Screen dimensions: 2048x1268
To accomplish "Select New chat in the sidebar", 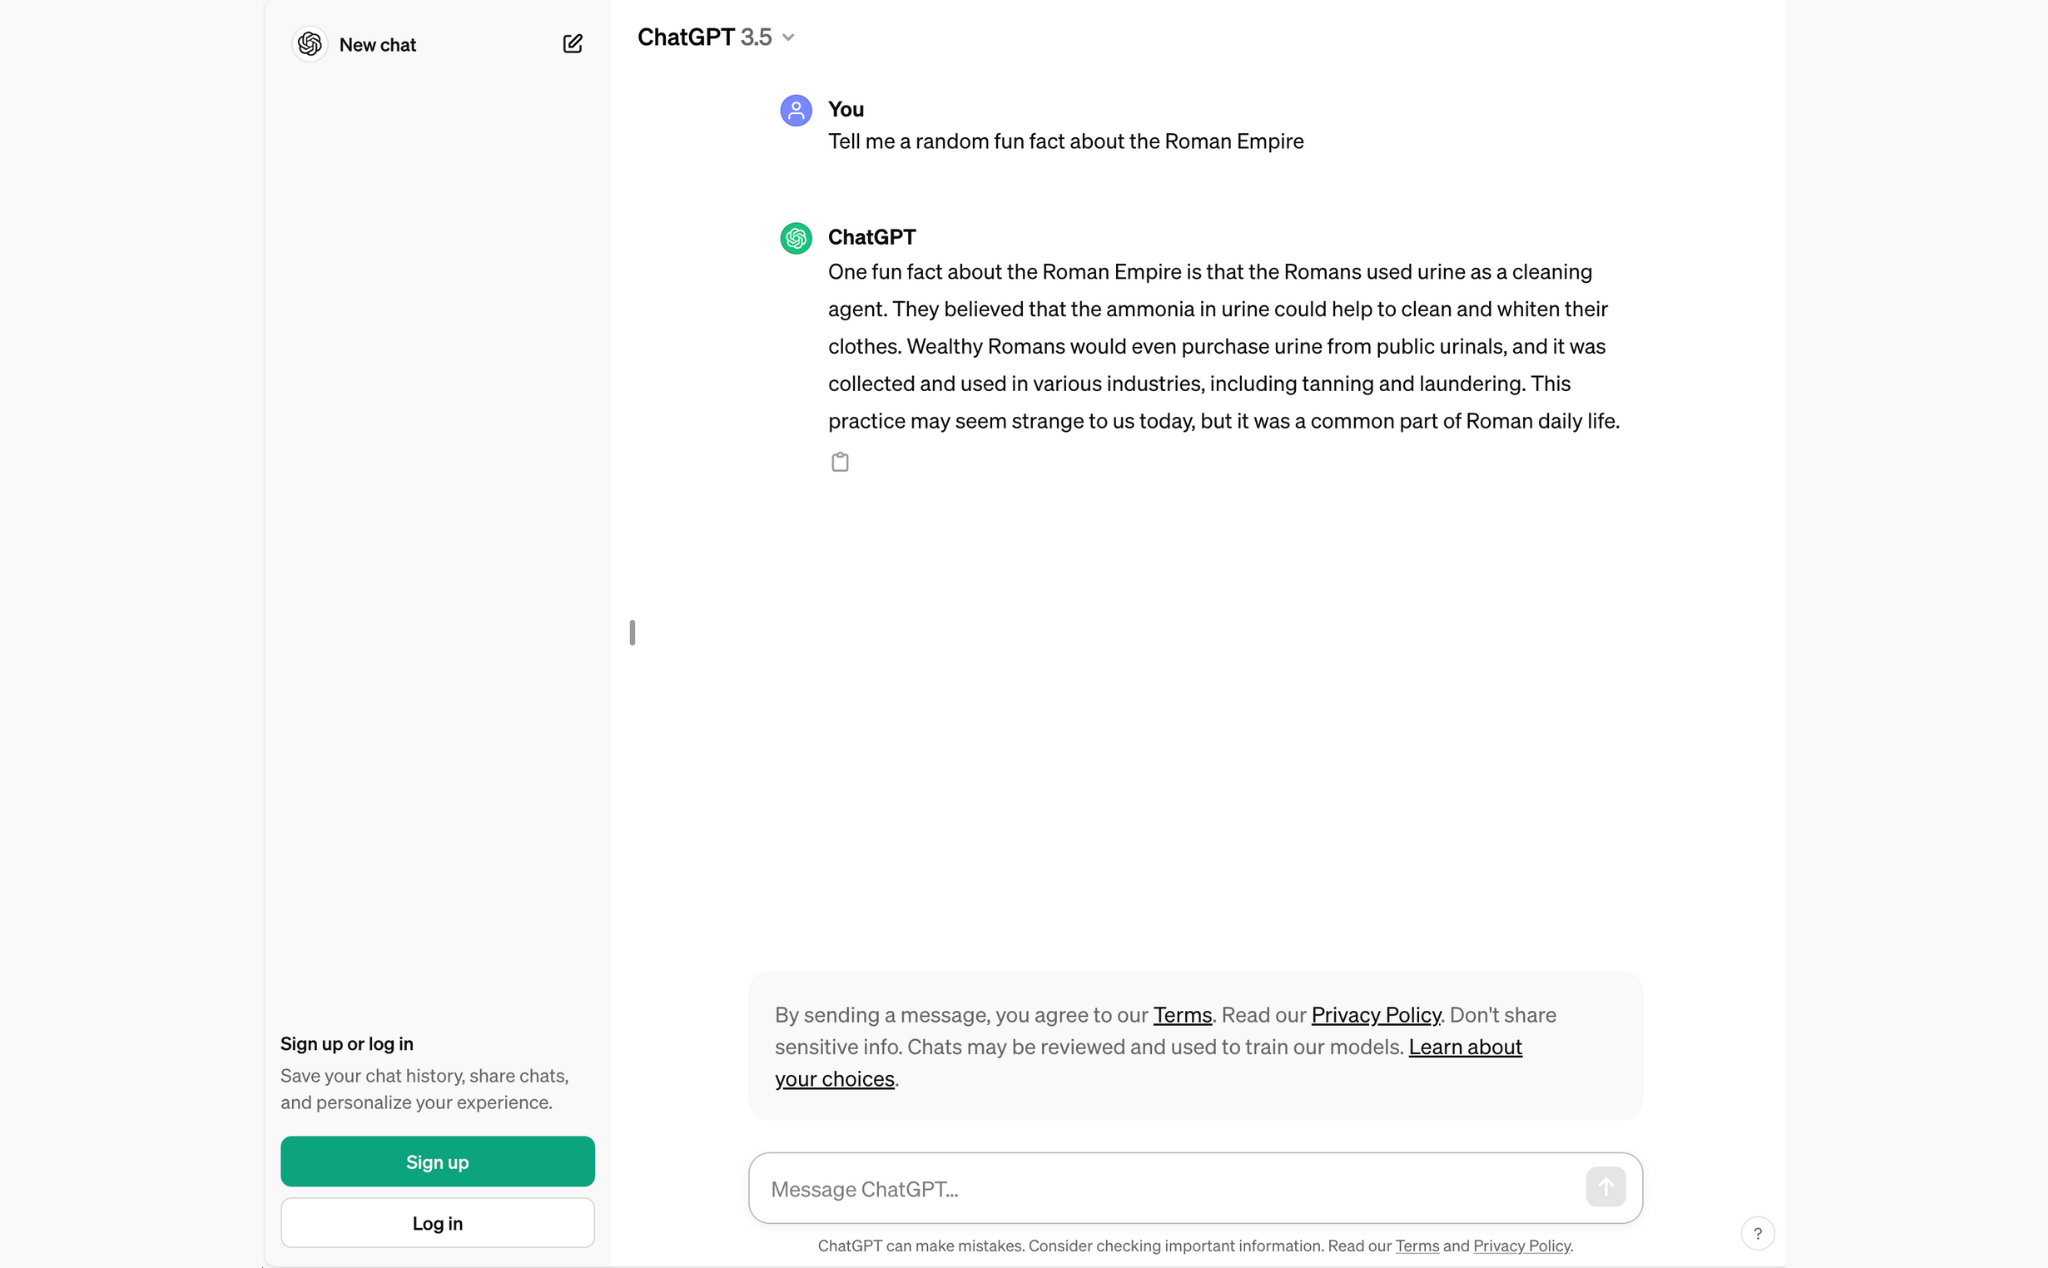I will pos(377,45).
